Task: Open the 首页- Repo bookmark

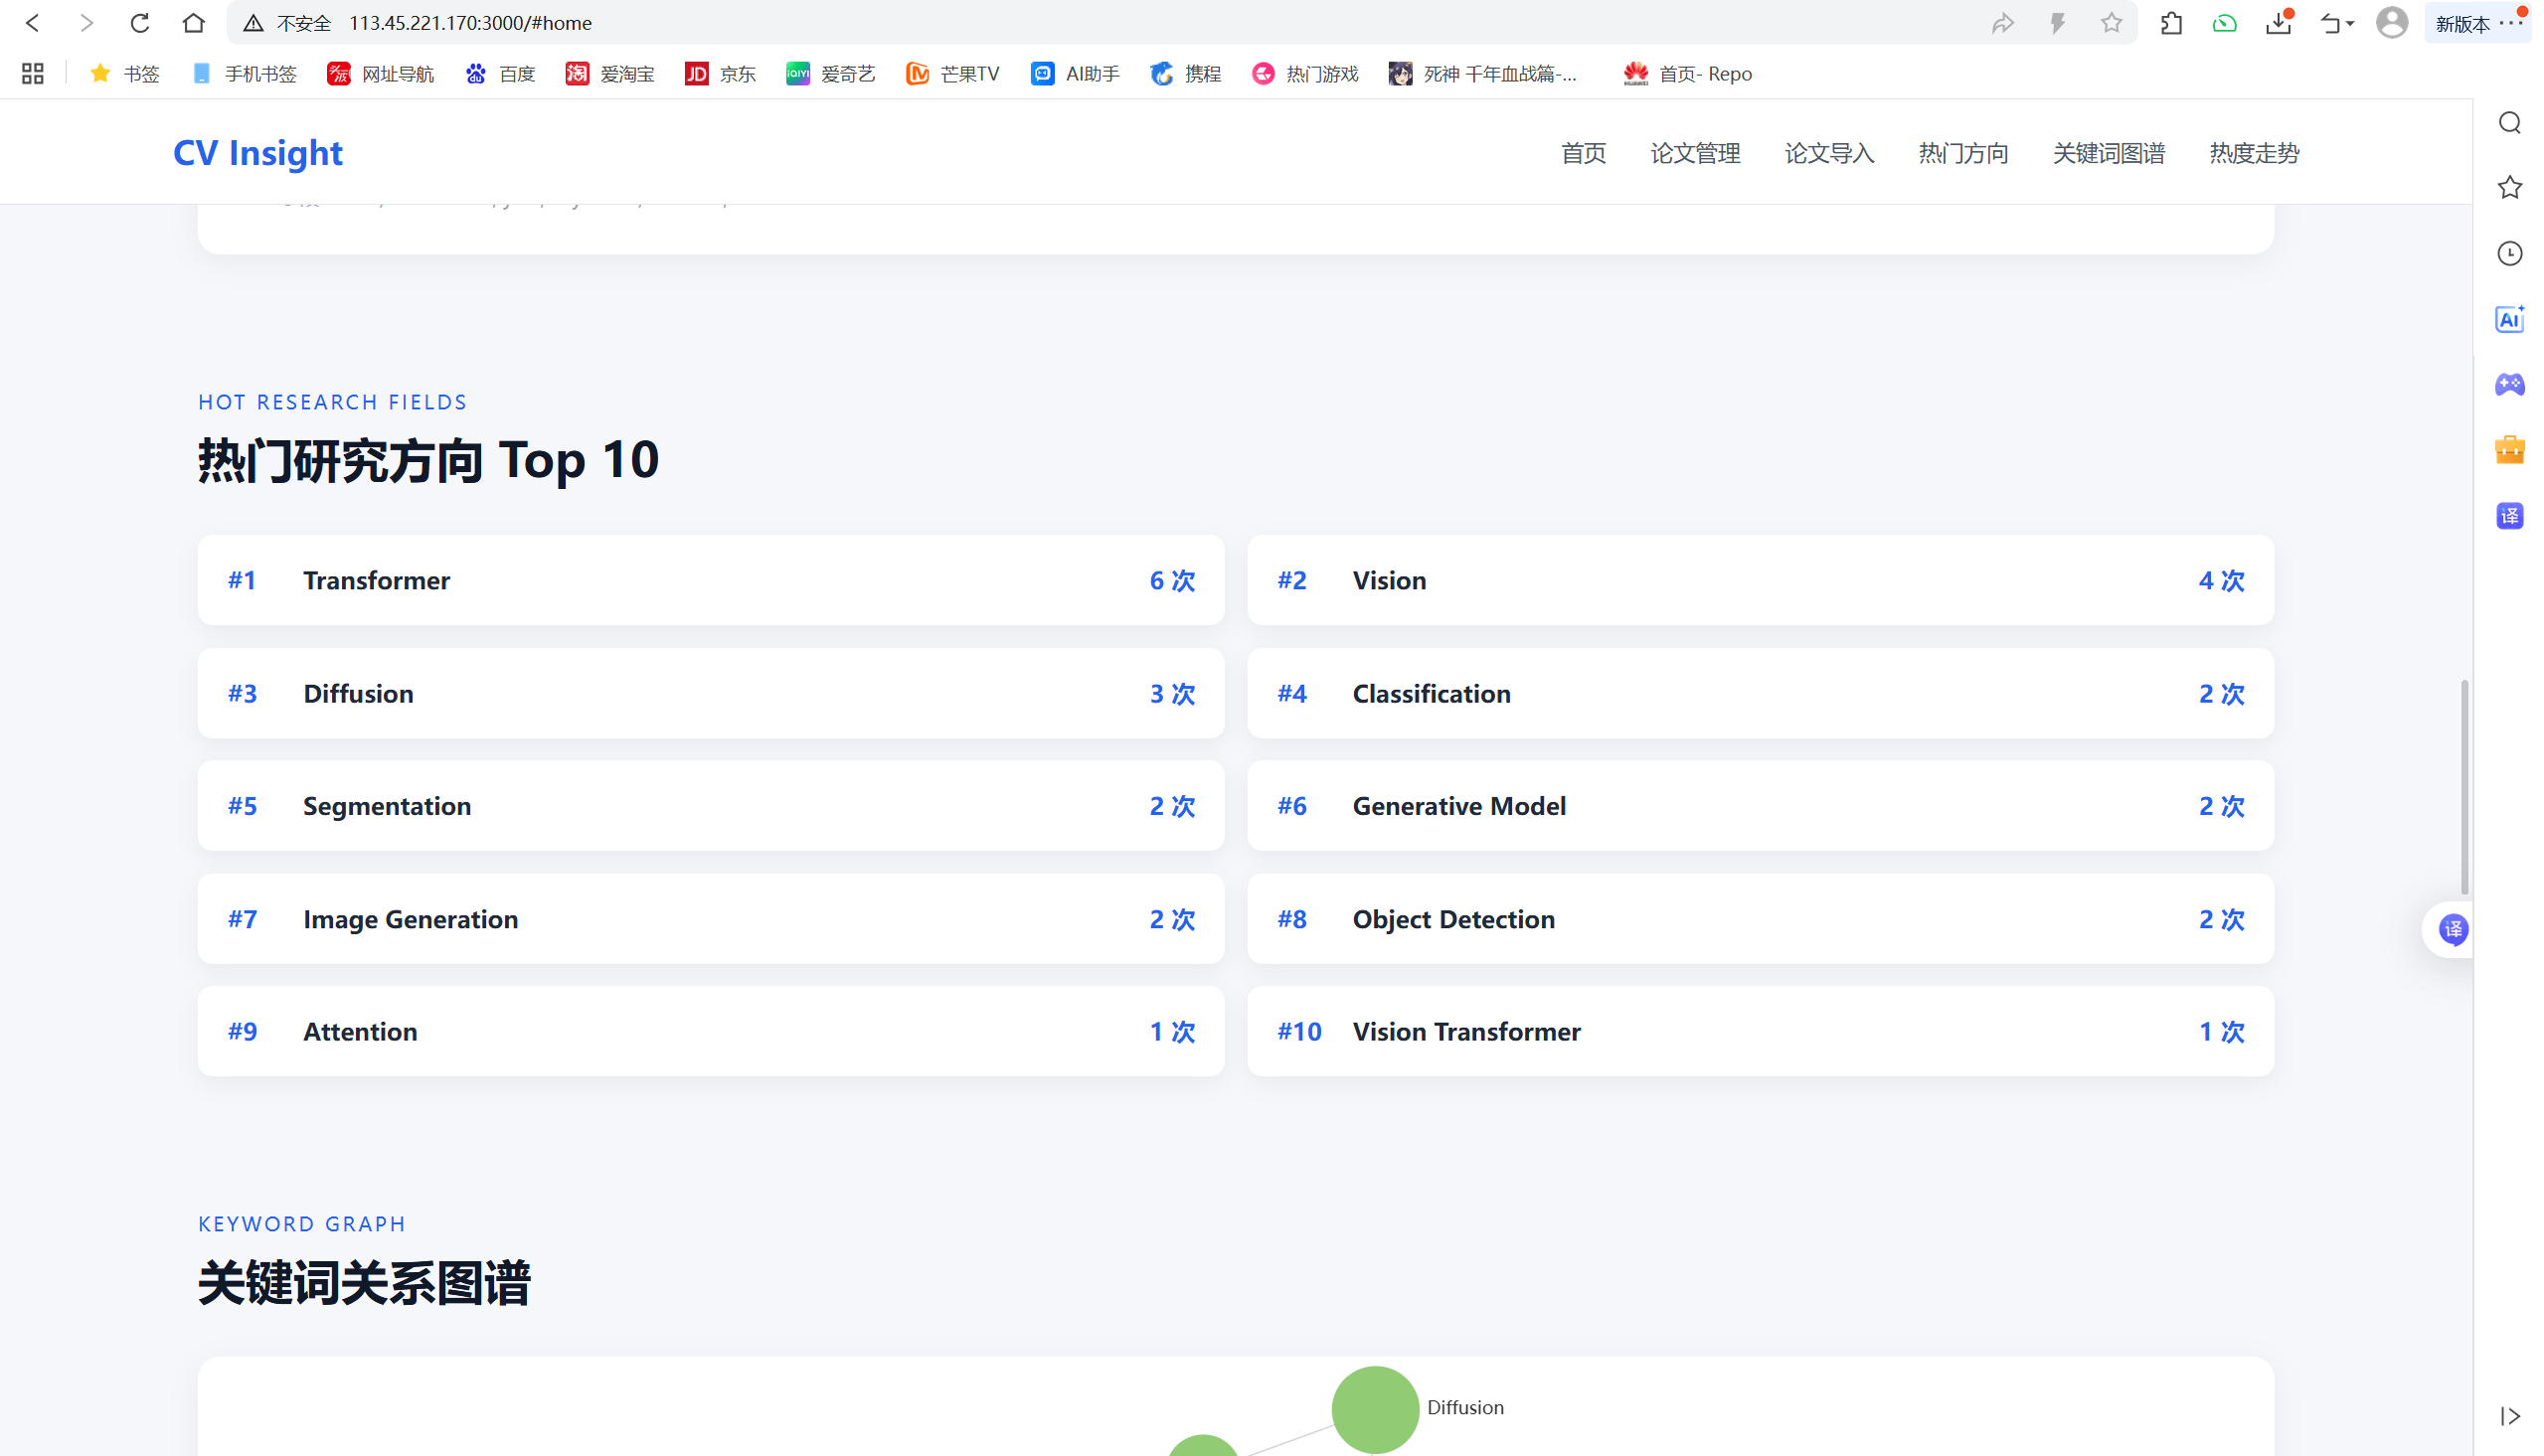Action: click(x=1688, y=74)
